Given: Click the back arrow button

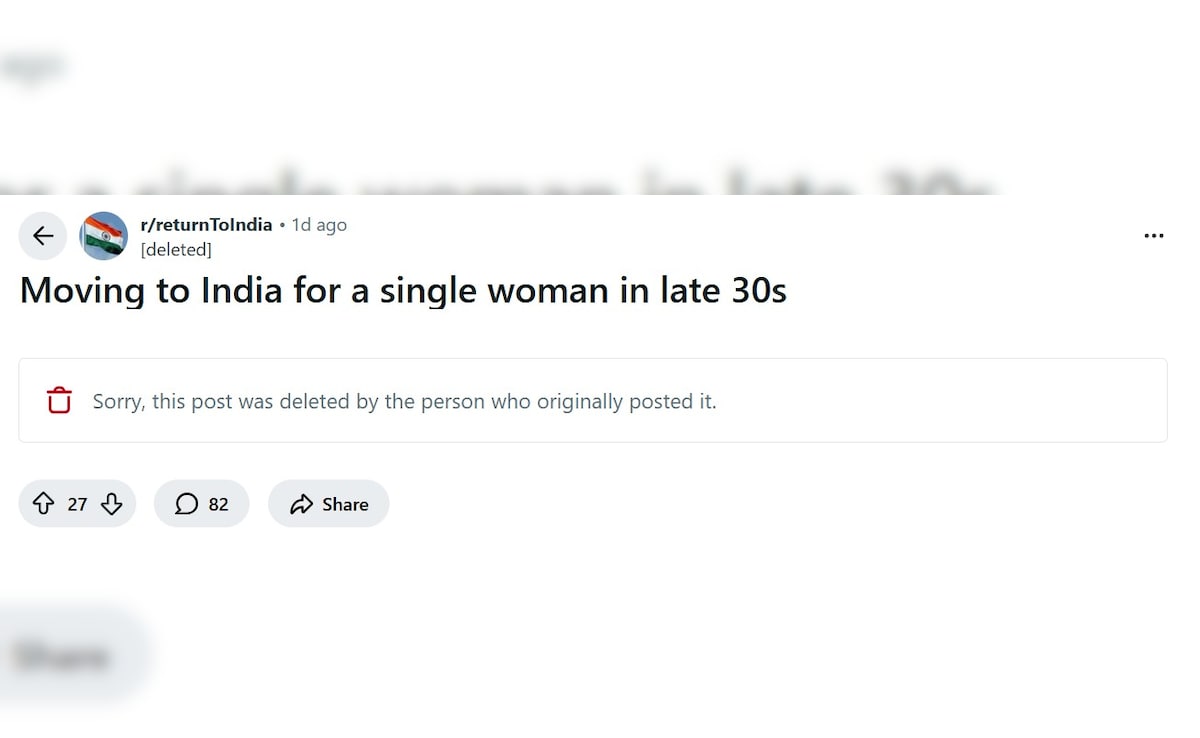Looking at the screenshot, I should coord(43,236).
